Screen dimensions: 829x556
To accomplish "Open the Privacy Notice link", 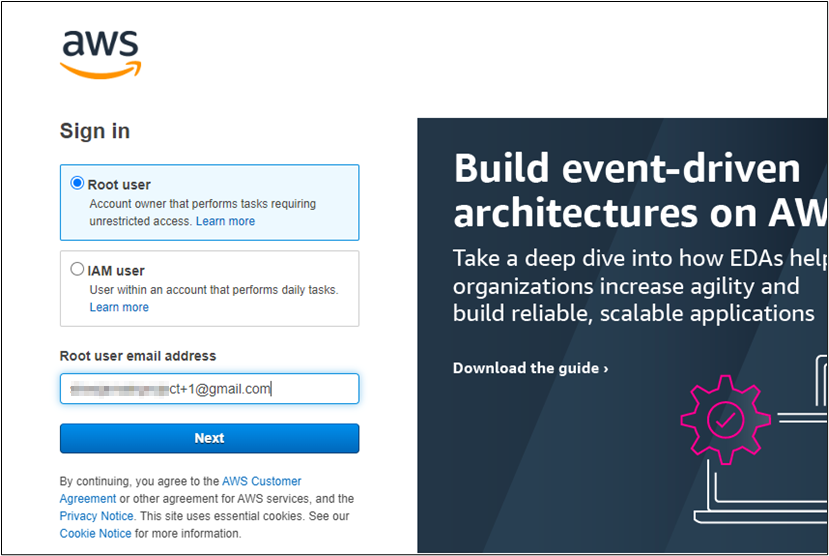I will tap(96, 516).
